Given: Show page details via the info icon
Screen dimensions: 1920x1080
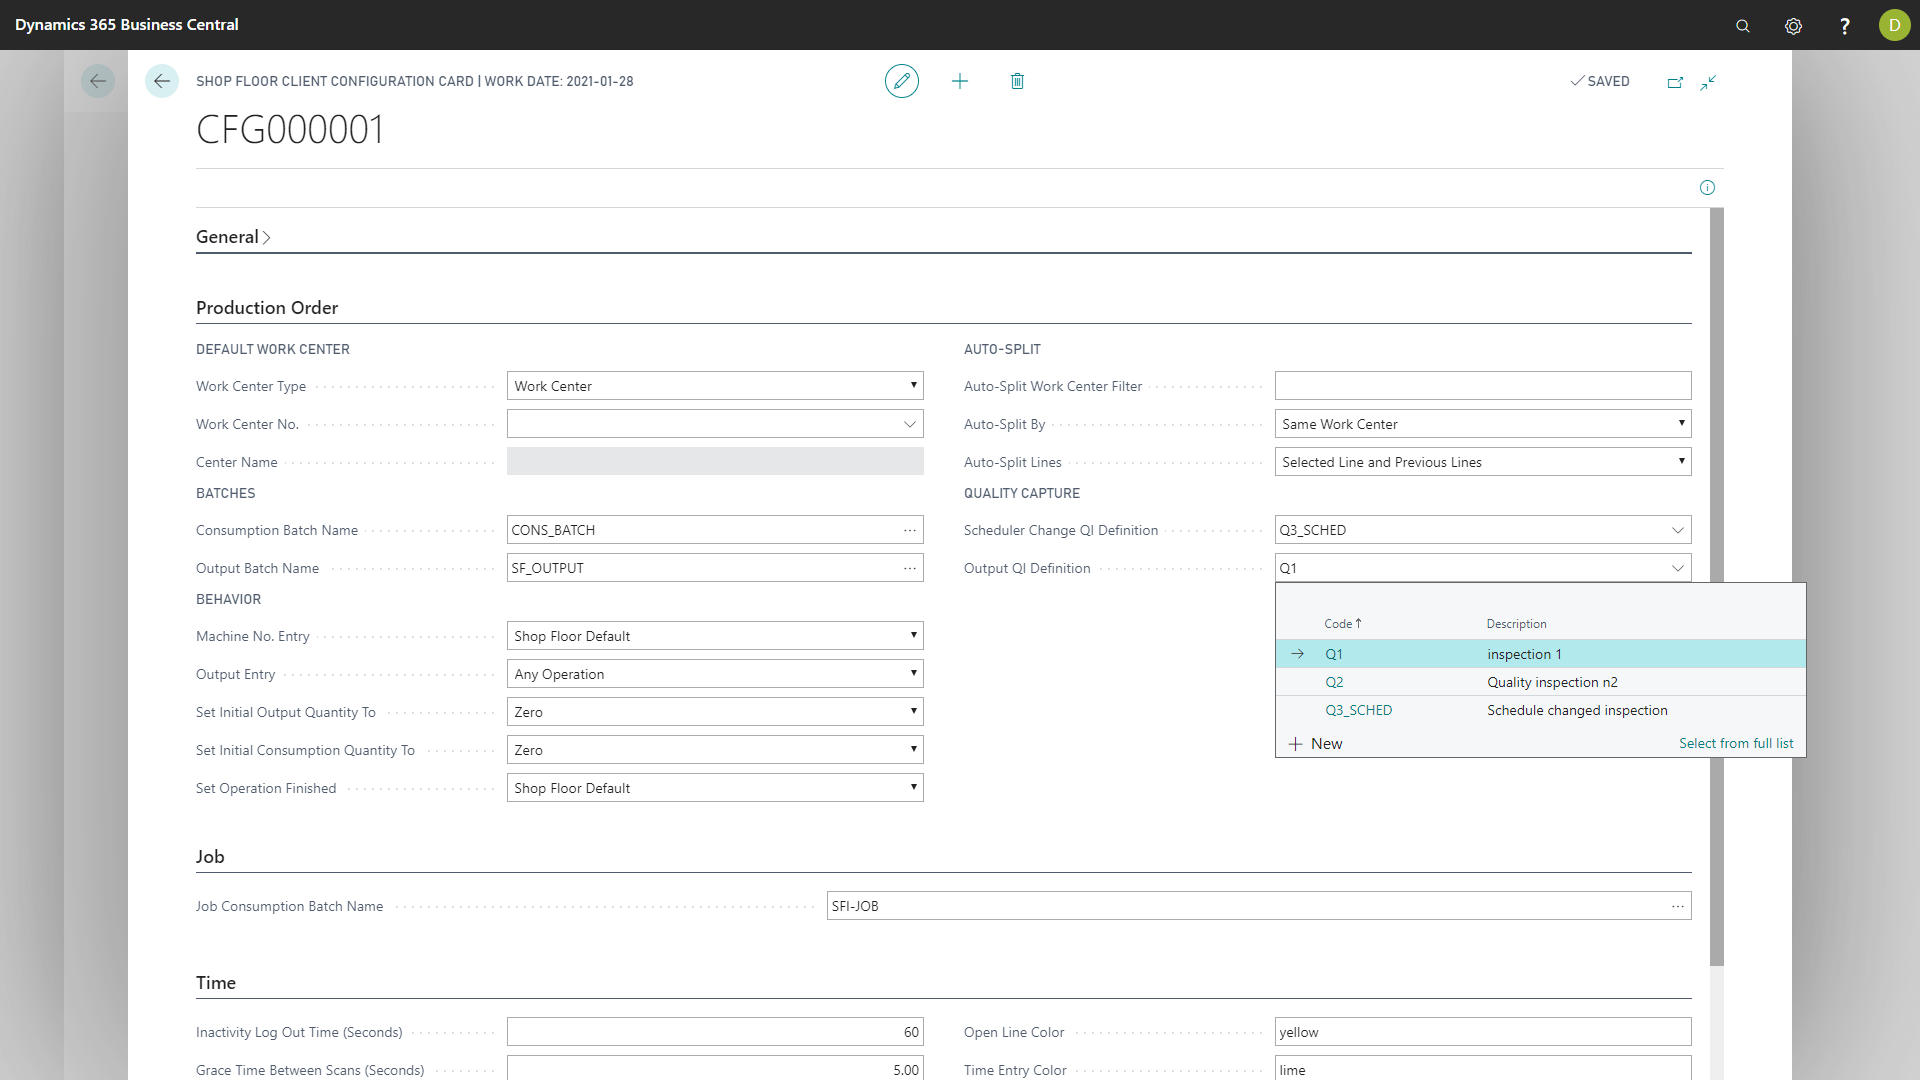Looking at the screenshot, I should click(x=1707, y=187).
